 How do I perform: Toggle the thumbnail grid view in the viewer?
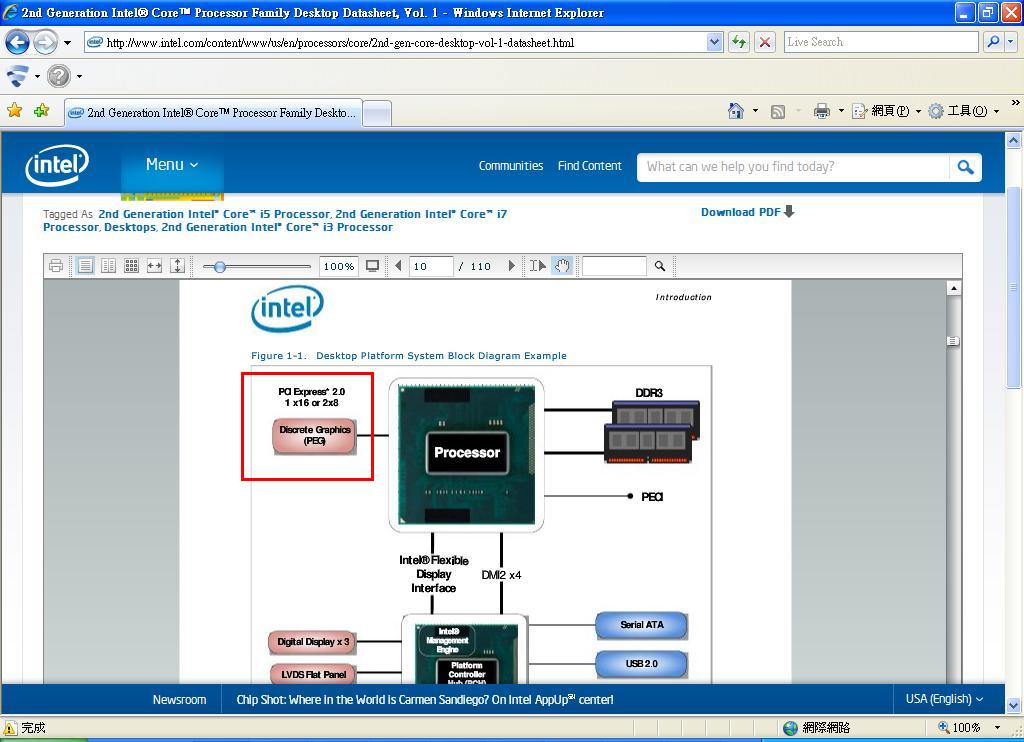click(131, 266)
